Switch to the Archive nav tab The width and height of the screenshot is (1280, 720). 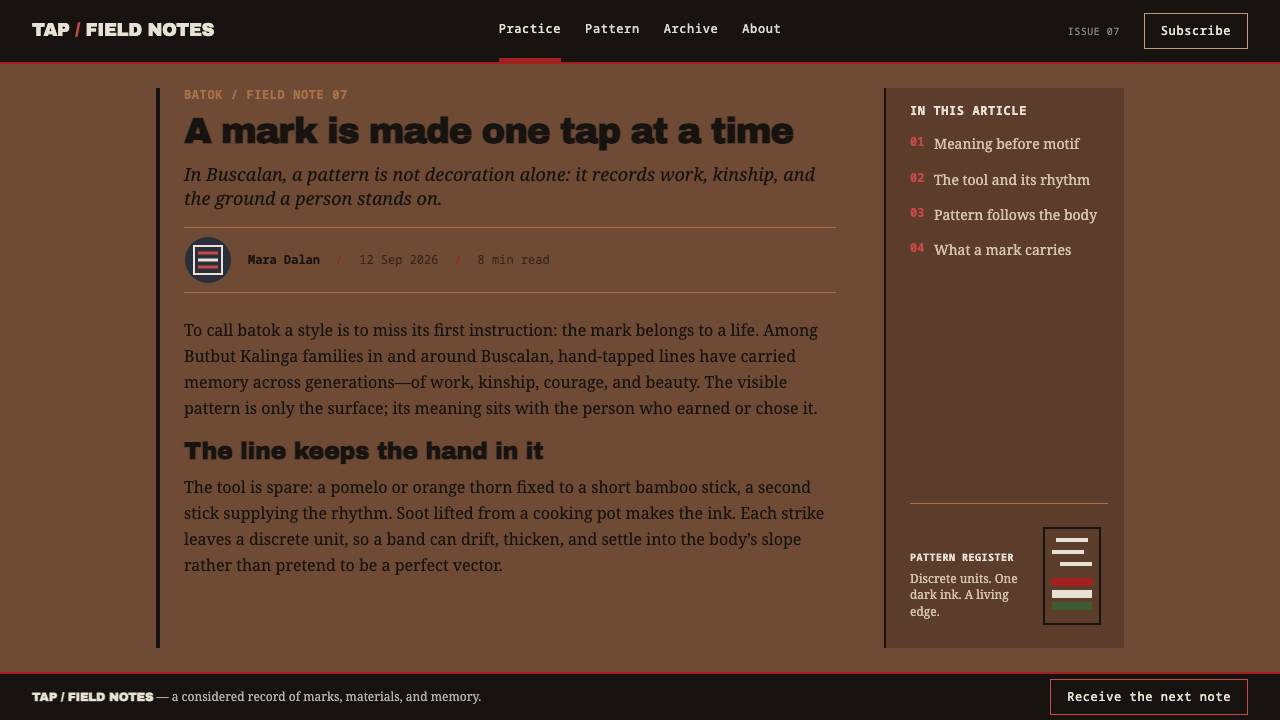[691, 29]
